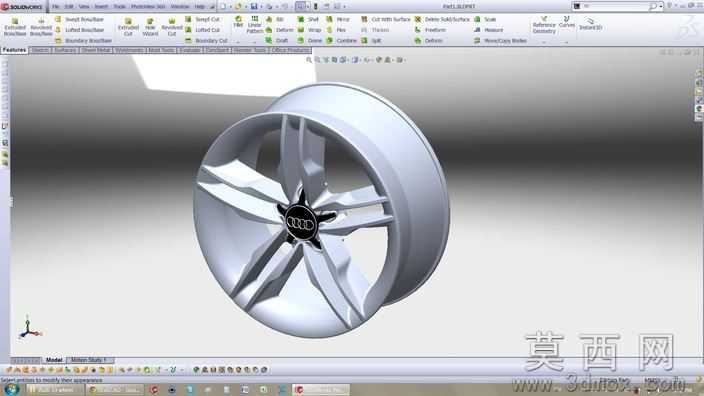The image size is (704, 396).
Task: Select Swept Cut
Action: 202,19
